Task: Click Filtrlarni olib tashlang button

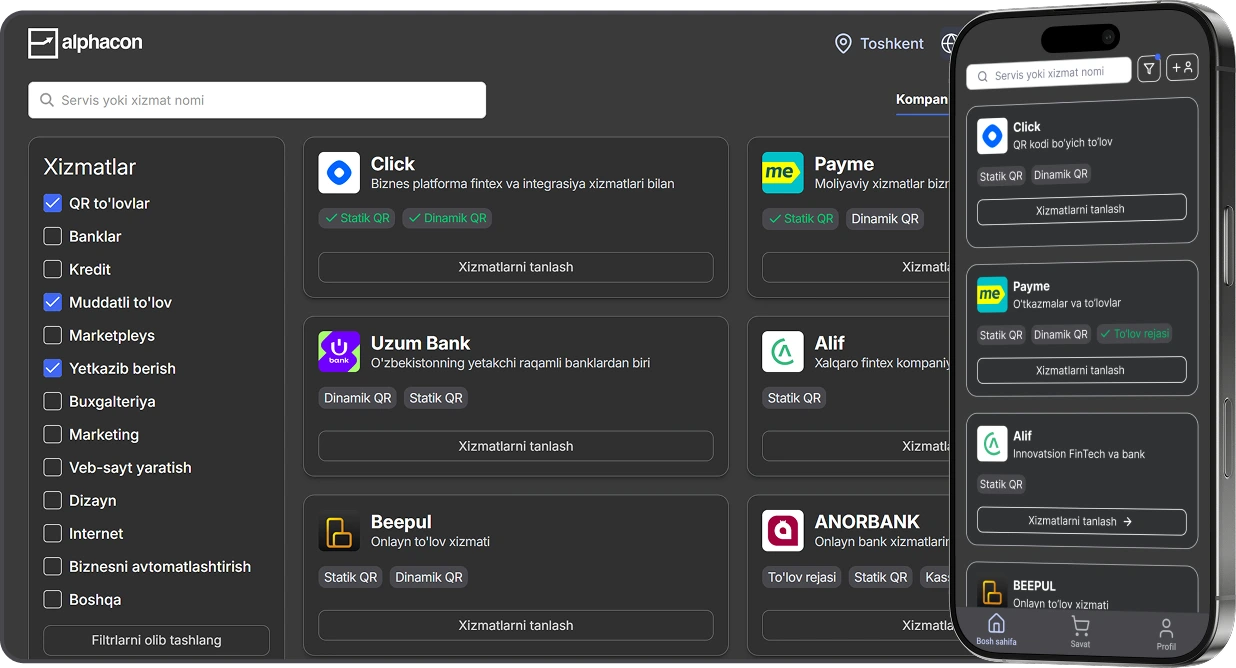Action: [156, 640]
